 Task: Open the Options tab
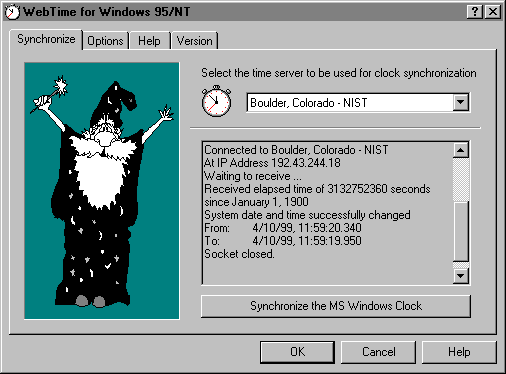click(x=105, y=41)
